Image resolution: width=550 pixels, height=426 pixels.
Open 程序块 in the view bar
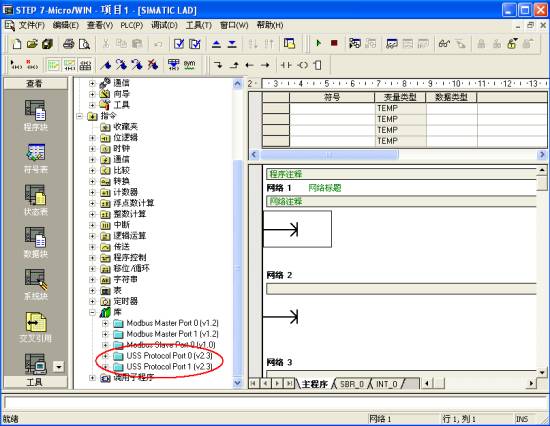point(35,116)
